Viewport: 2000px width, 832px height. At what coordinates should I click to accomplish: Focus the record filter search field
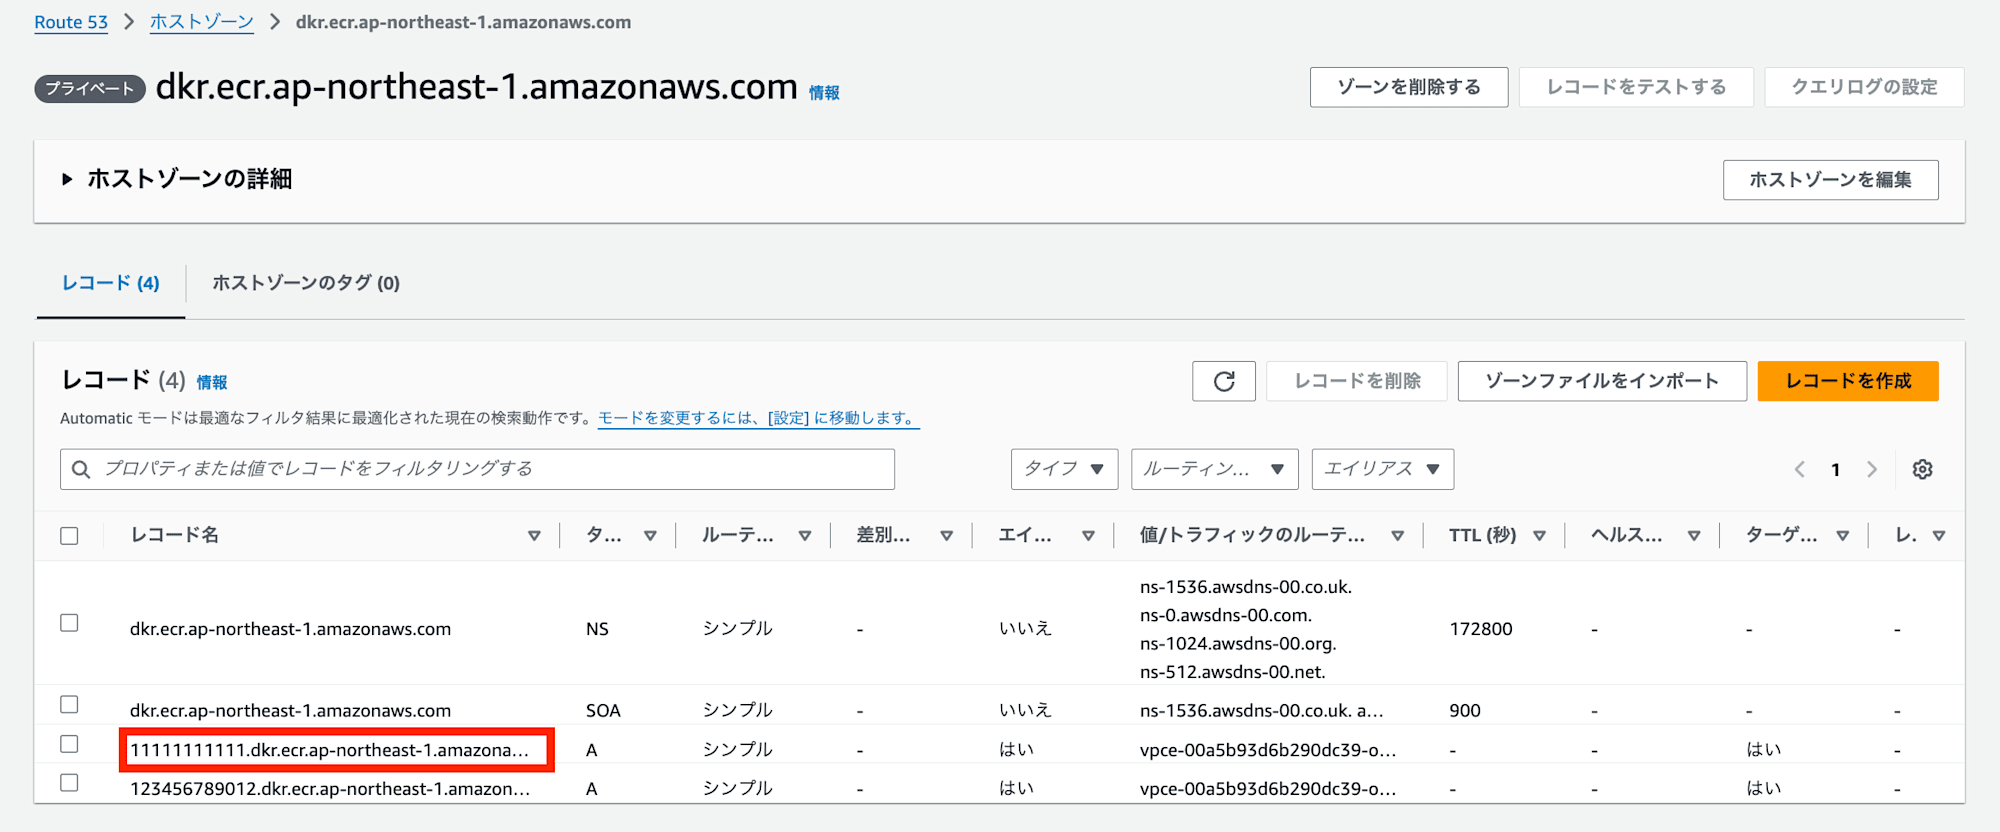(x=477, y=469)
